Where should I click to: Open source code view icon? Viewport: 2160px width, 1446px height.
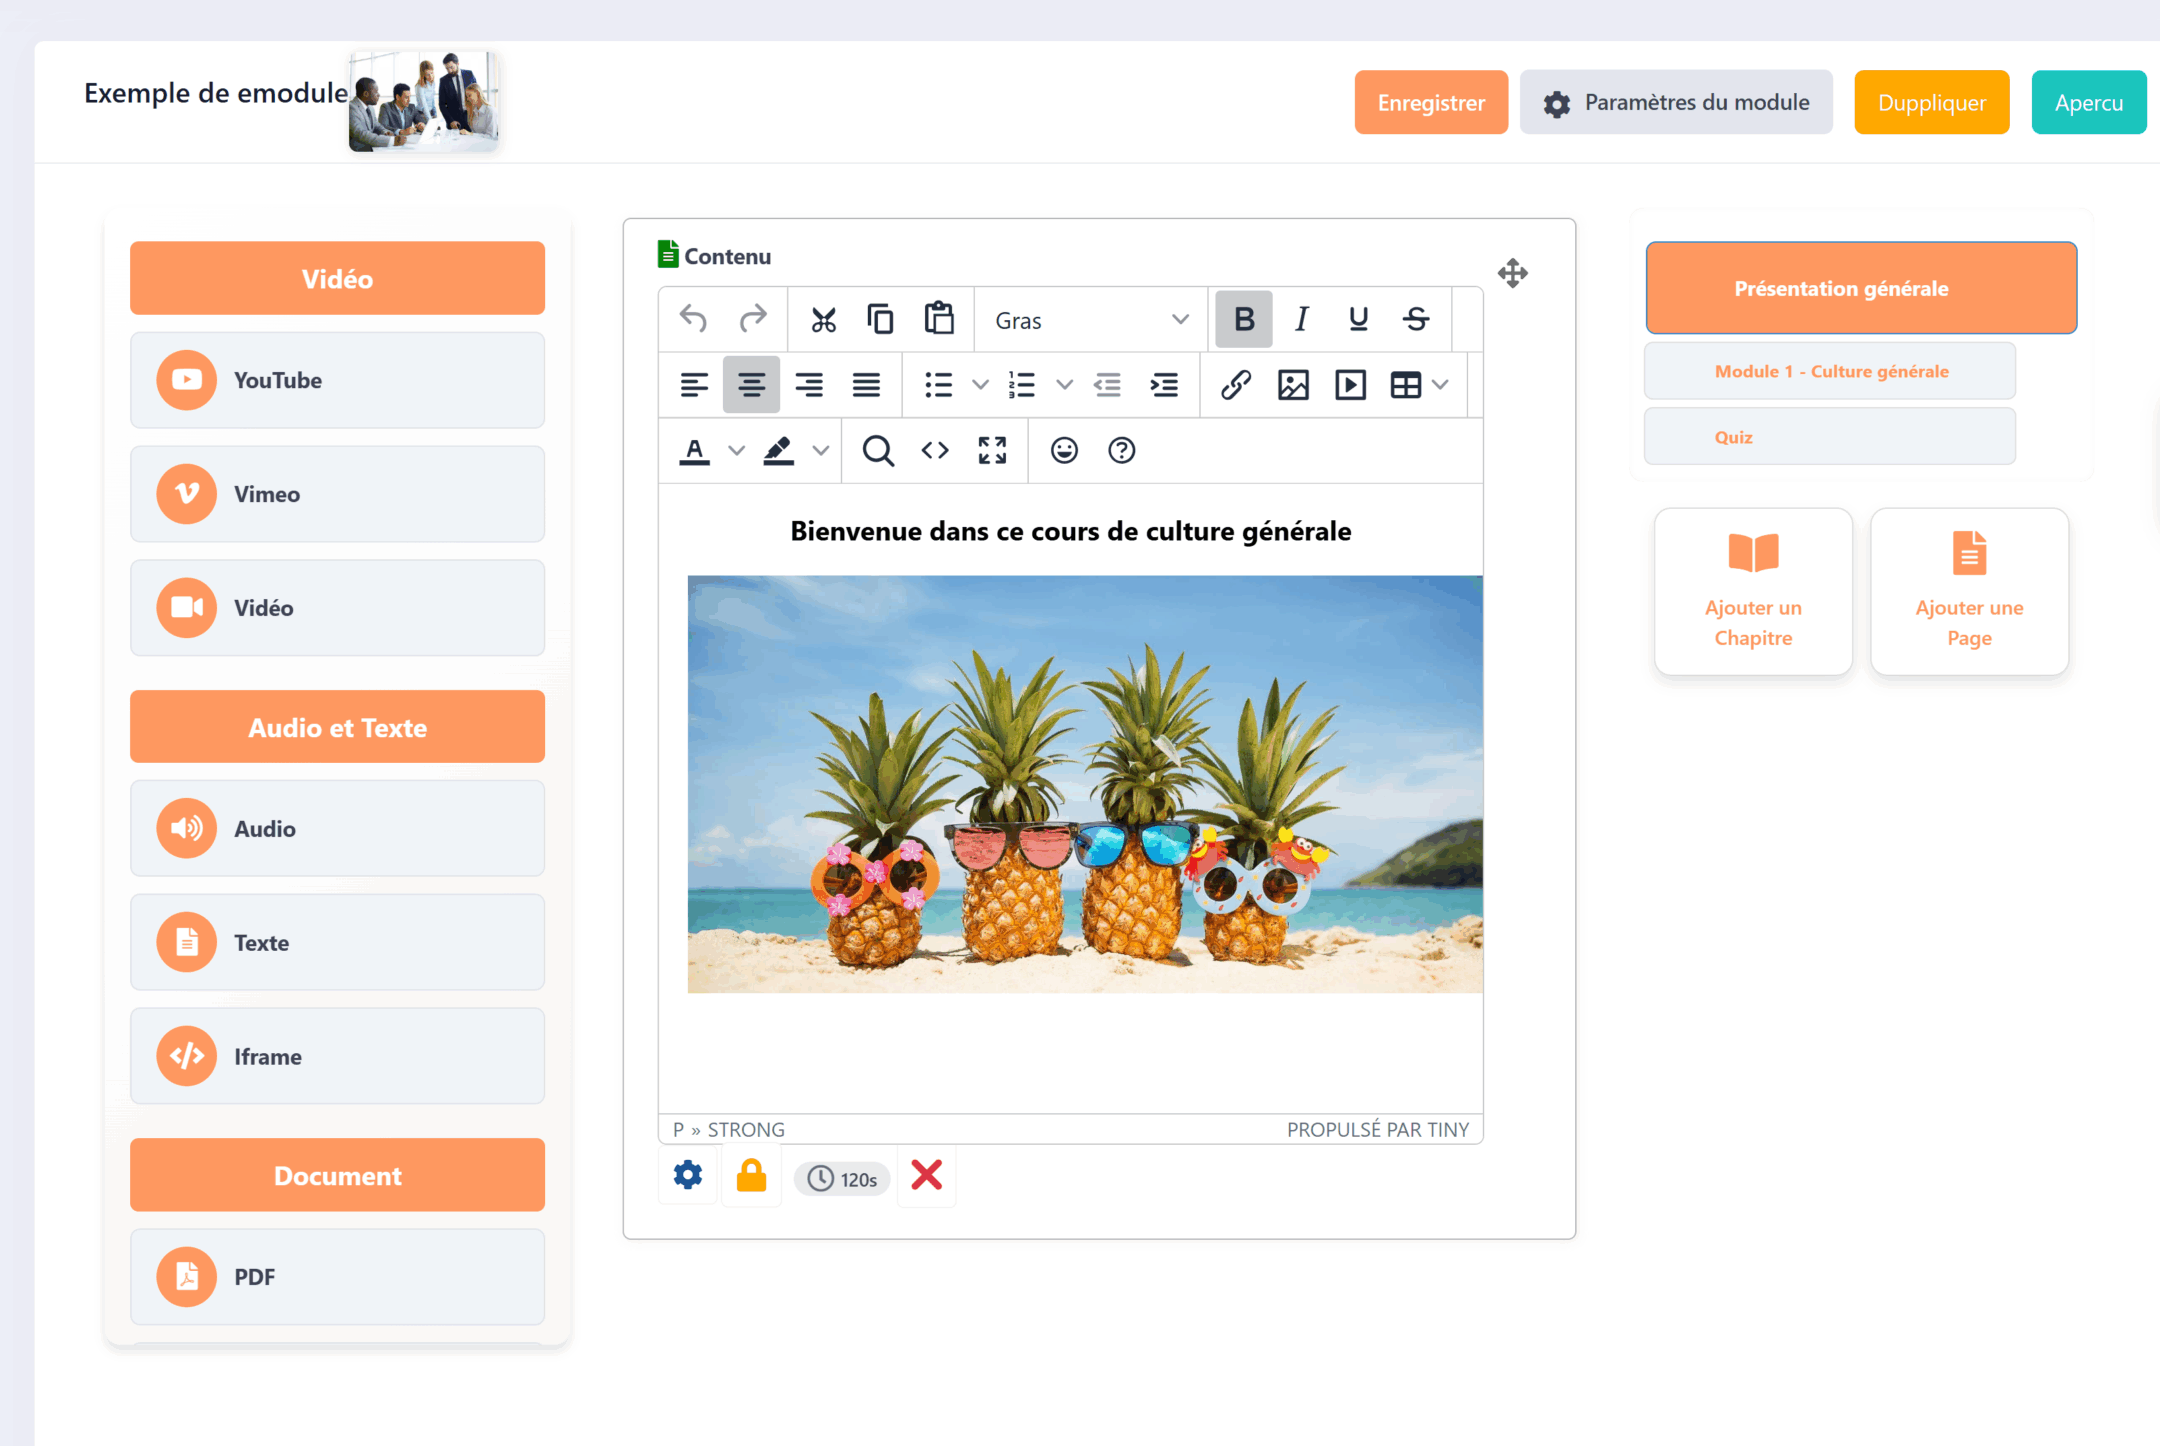[935, 451]
